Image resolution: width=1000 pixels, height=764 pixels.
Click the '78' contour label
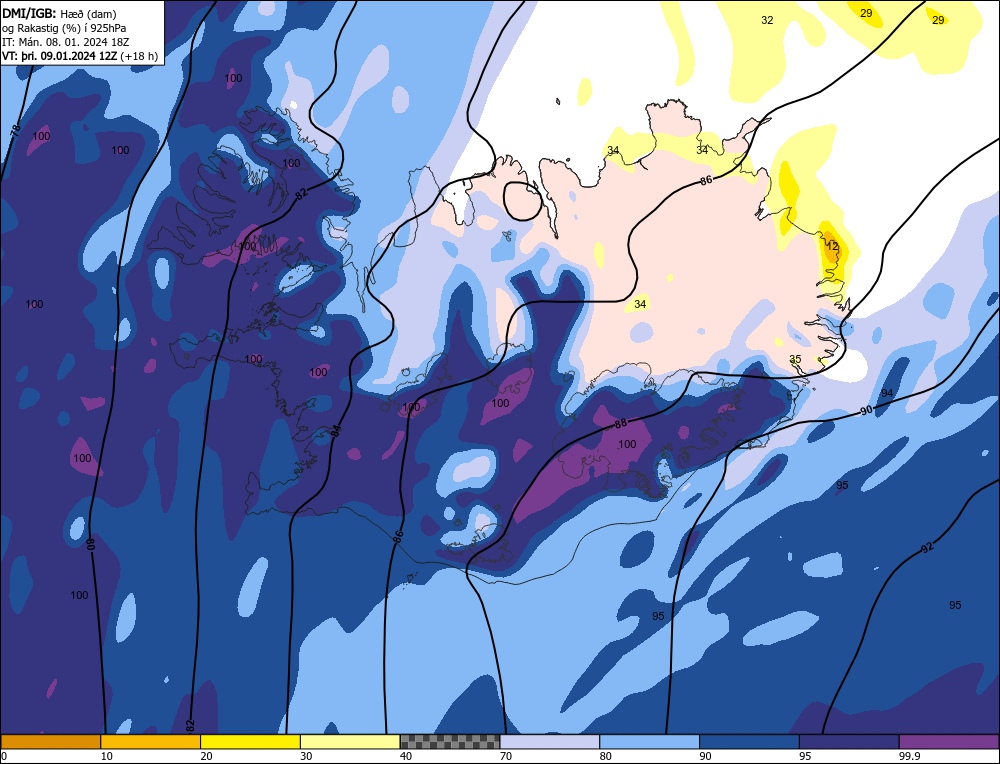point(16,129)
